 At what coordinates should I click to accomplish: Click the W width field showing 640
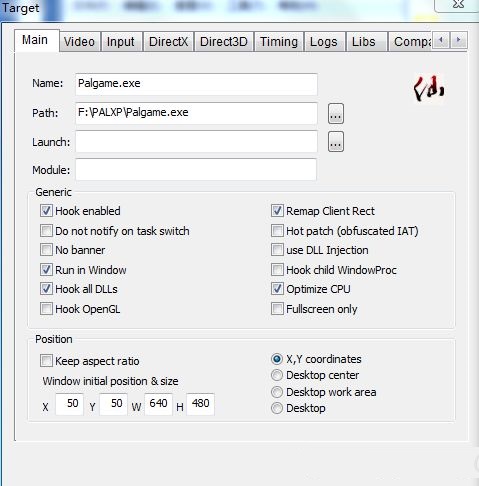pos(158,404)
